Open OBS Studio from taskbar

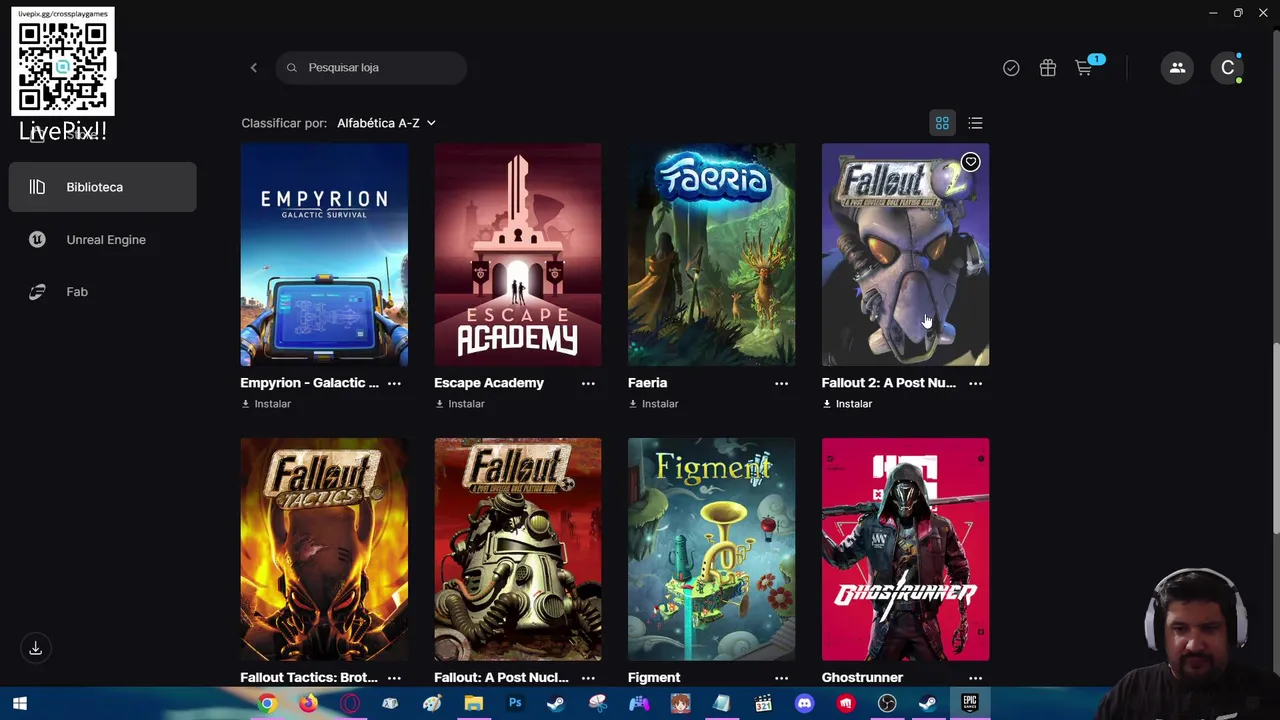point(887,704)
